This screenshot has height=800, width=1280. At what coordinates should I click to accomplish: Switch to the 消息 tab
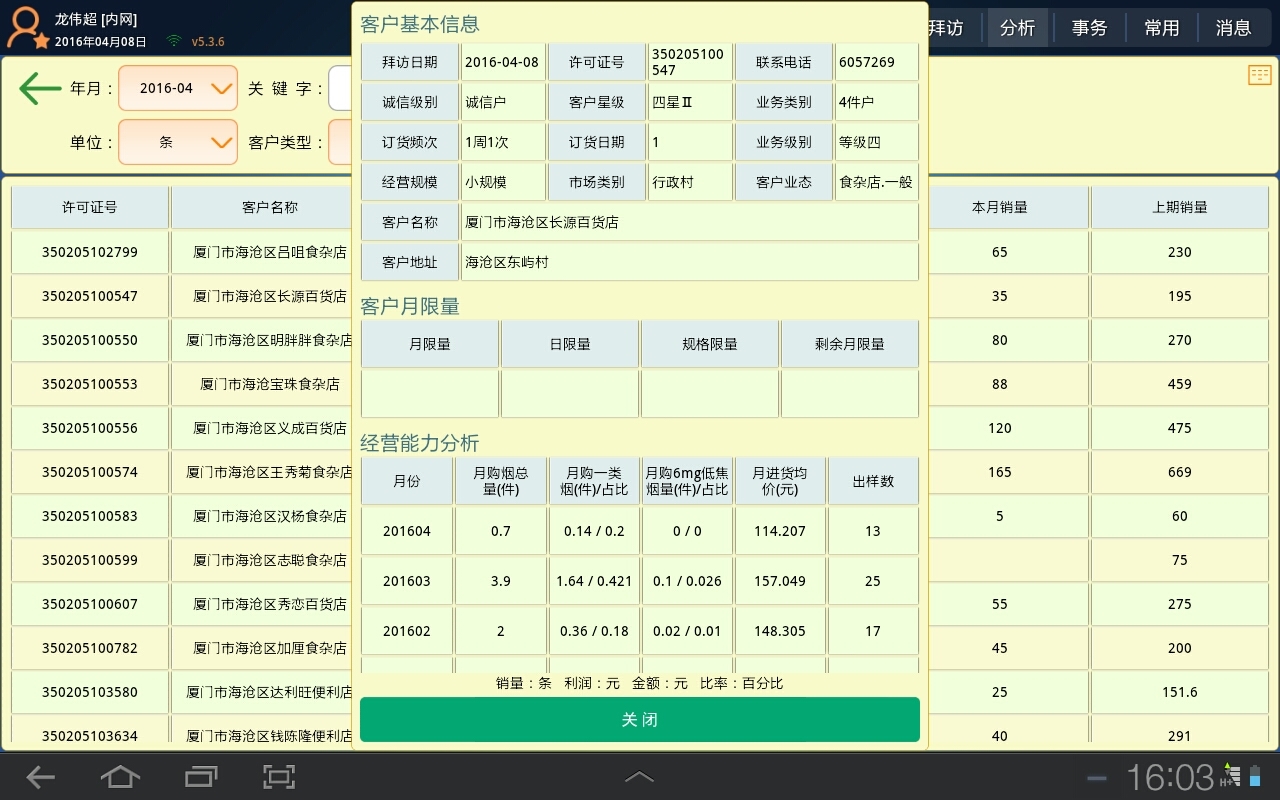coord(1233,28)
